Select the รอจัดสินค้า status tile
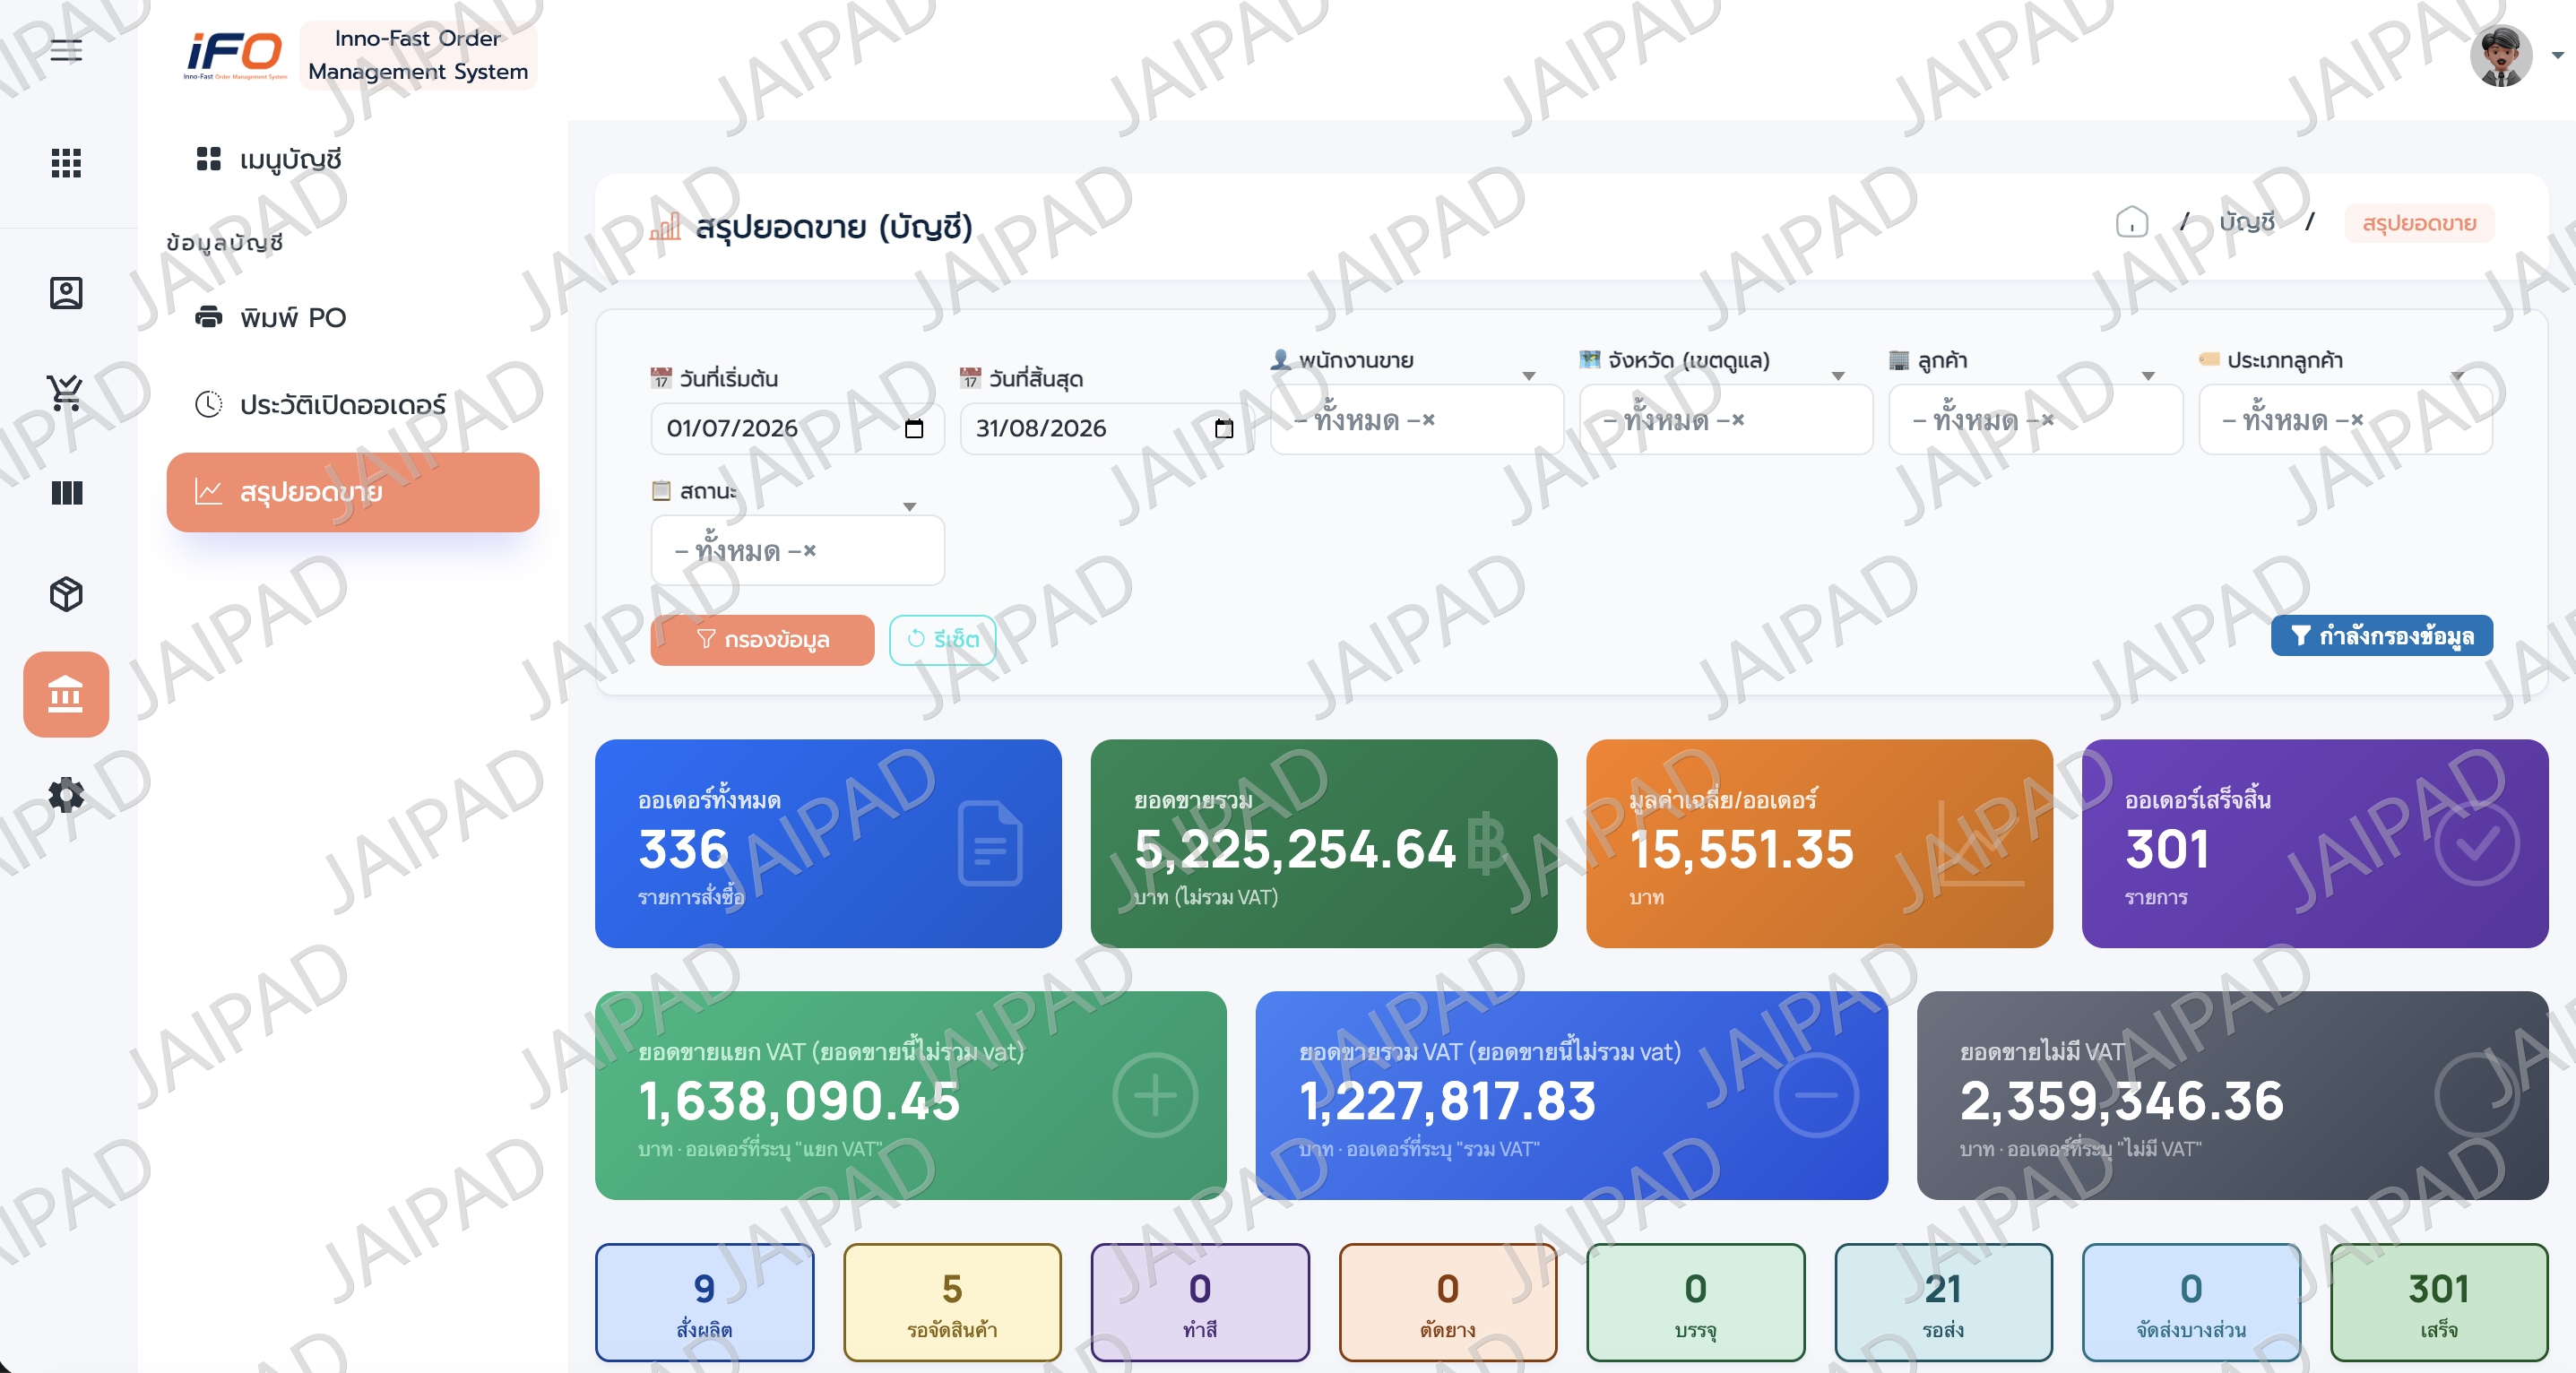2576x1373 pixels. (x=952, y=1303)
